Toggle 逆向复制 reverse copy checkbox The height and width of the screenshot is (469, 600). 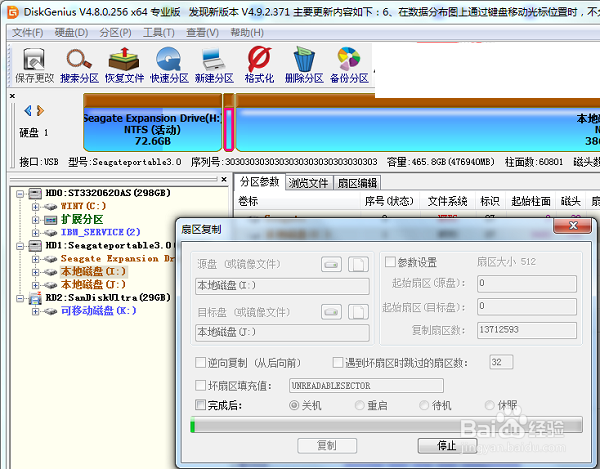201,363
